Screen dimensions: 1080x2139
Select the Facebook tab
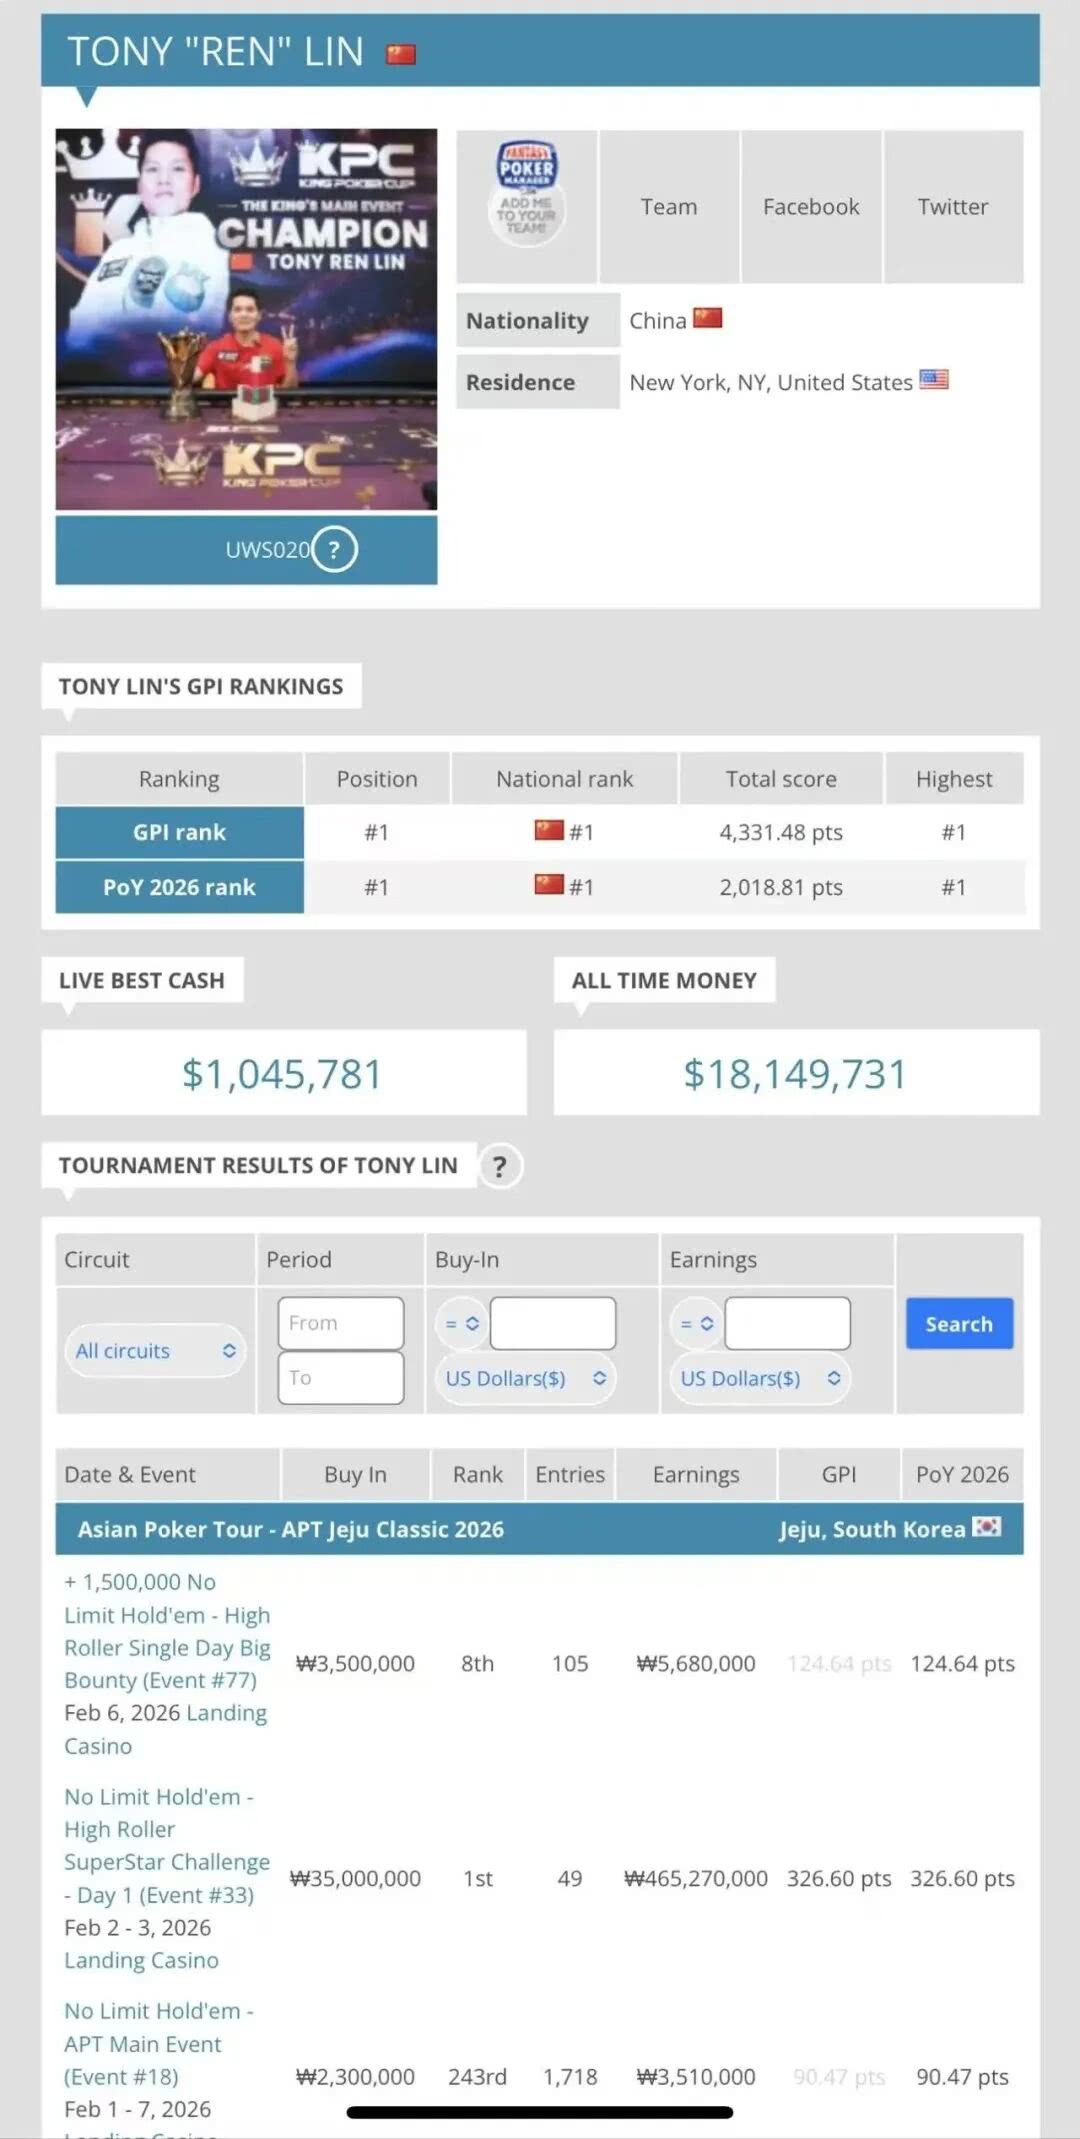(x=811, y=207)
